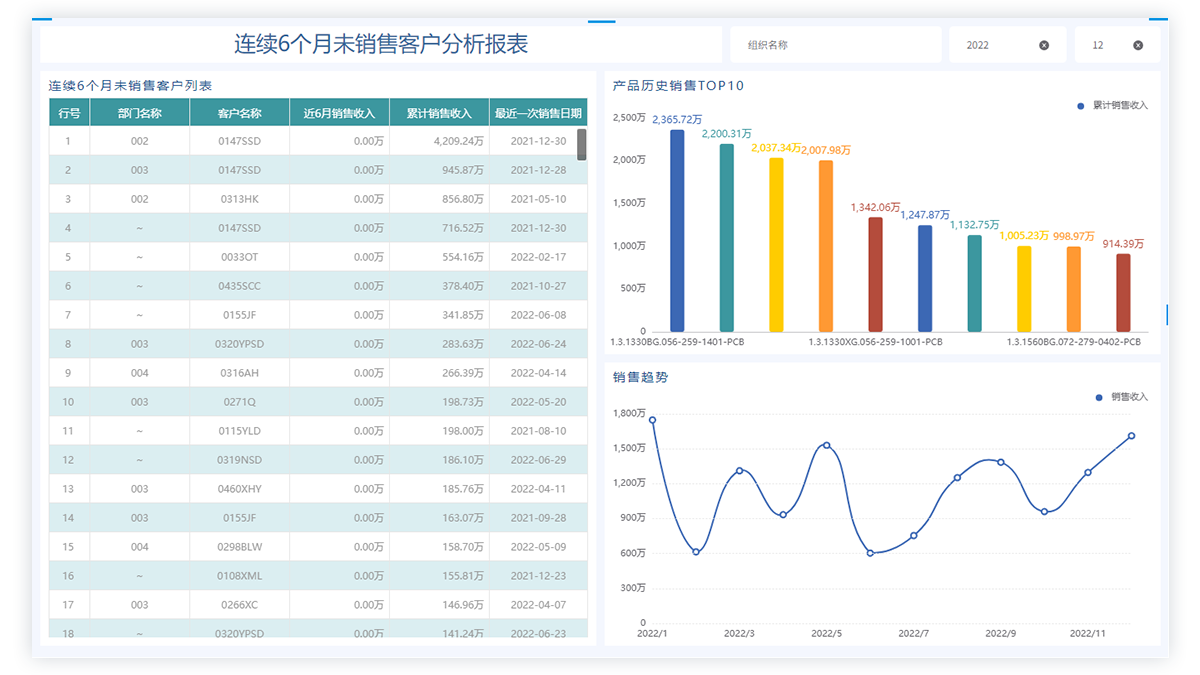The height and width of the screenshot is (675, 1200).
Task: Sort by 累计销售收入 column header
Action: point(439,113)
